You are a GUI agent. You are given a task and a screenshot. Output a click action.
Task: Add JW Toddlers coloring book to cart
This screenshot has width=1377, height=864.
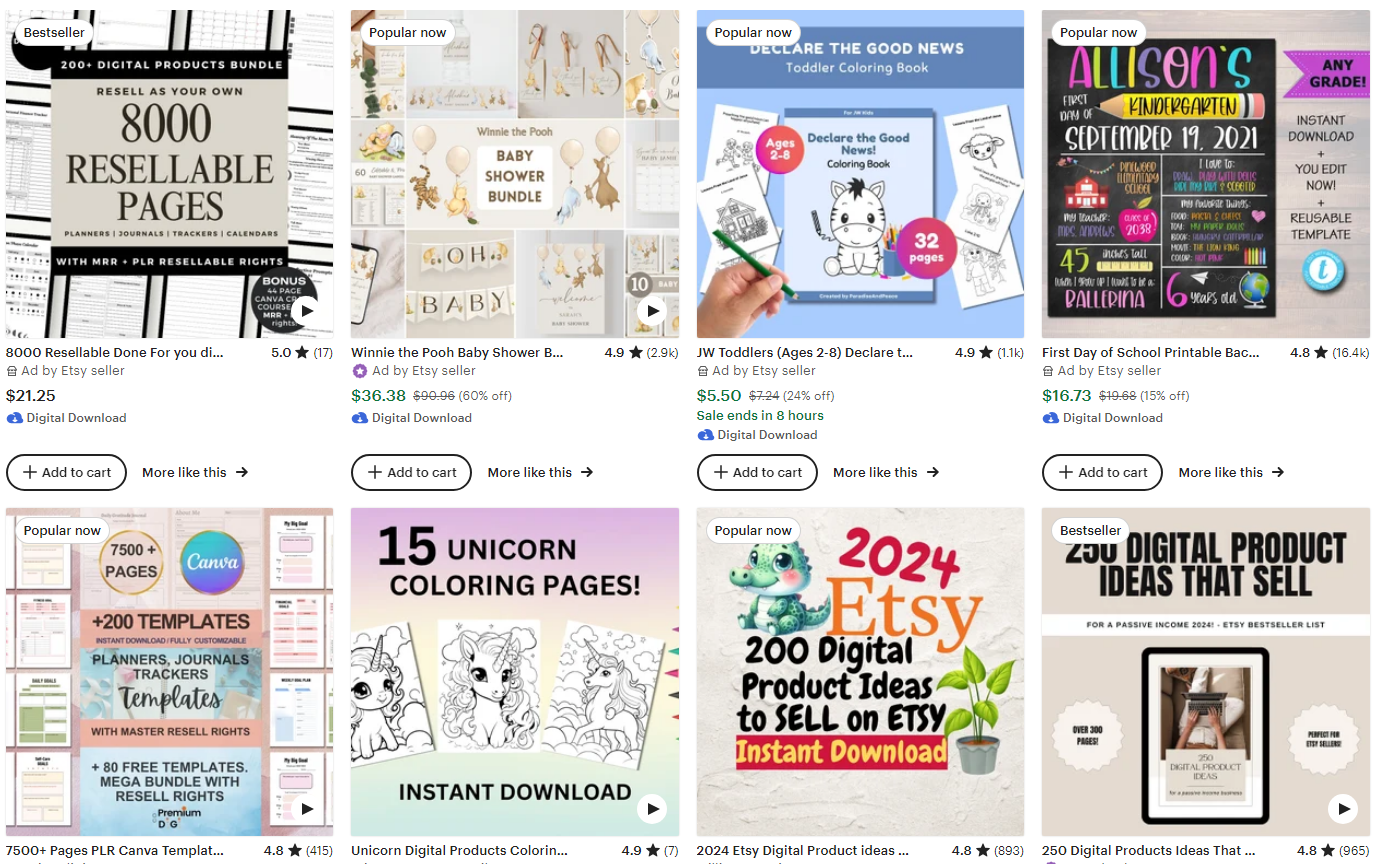coord(757,472)
